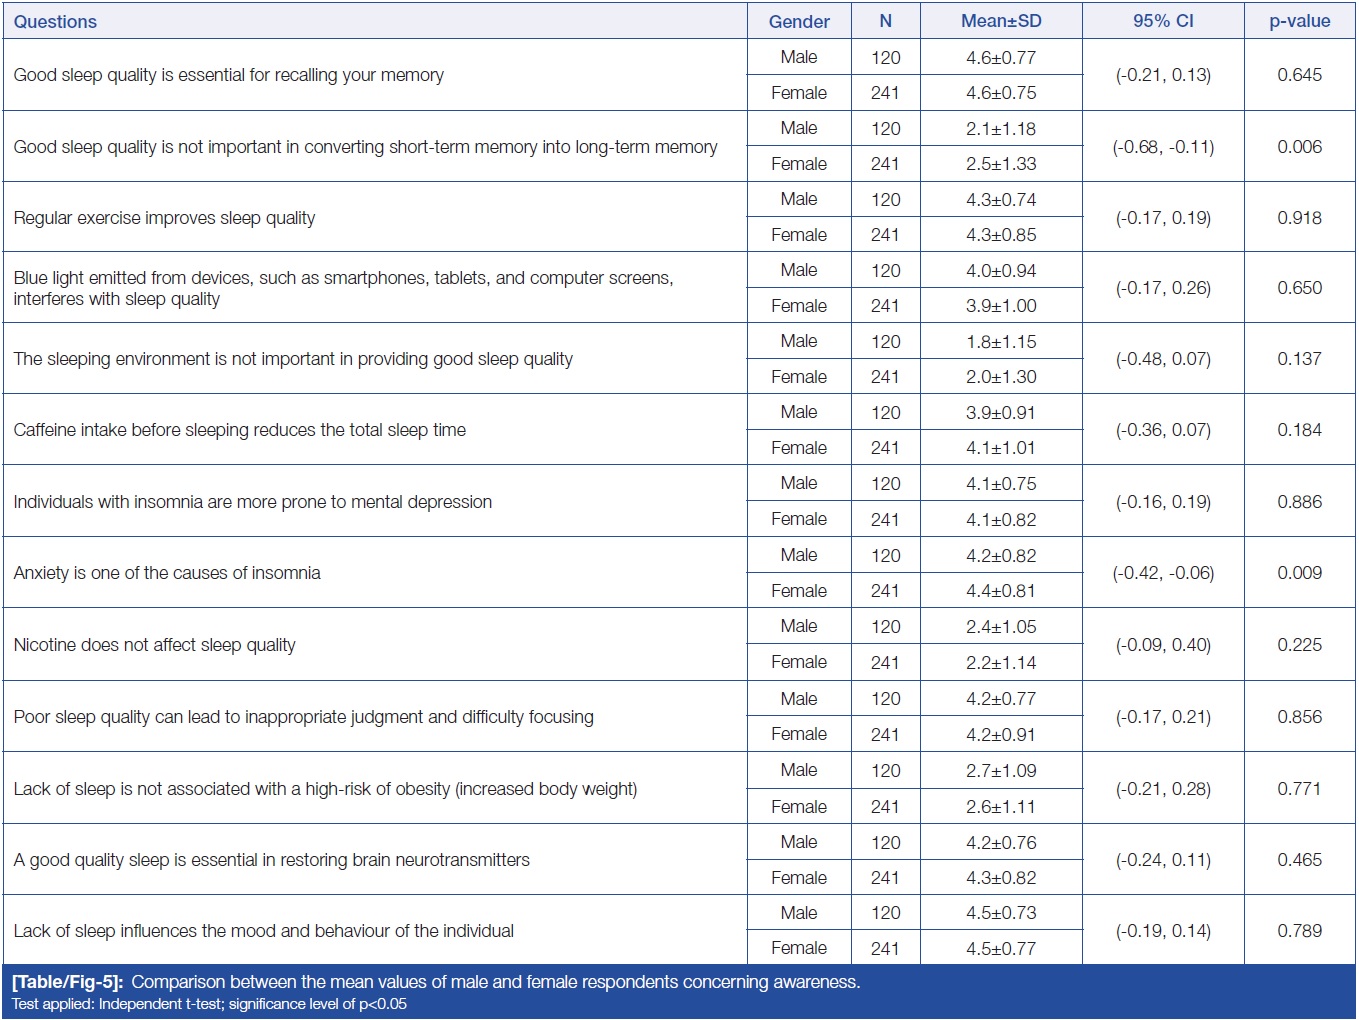Viewport: 1359px width, 1020px height.
Task: Click the caffeine intake before sleeping question
Action: 239,430
